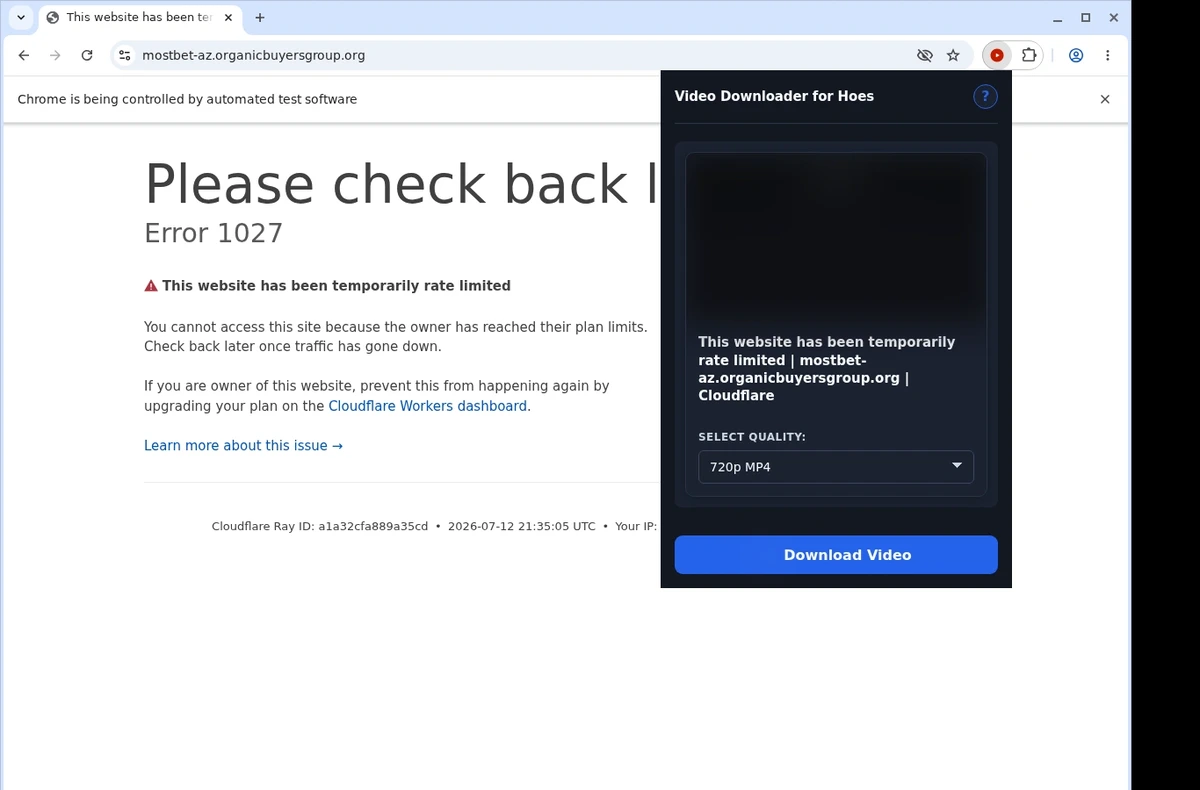Click the 'SELECT QUALITY:' label
The image size is (1200, 790).
[x=752, y=437]
